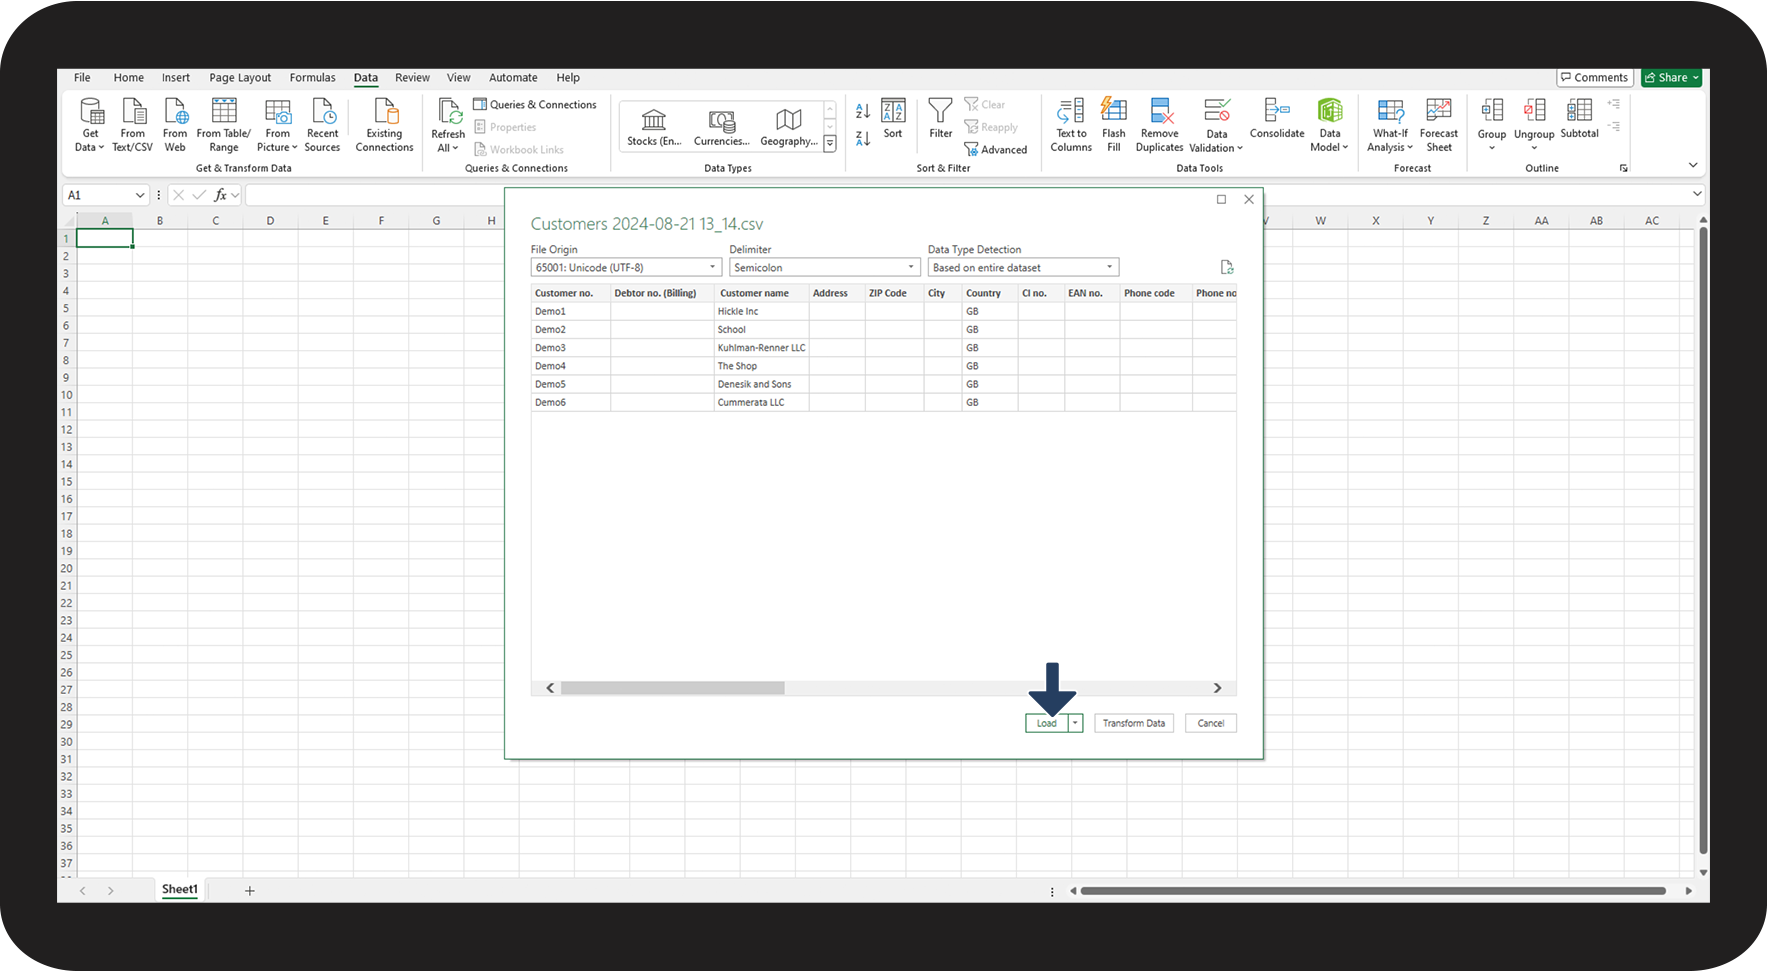This screenshot has height=971, width=1767.
Task: Click the Filter funnel icon
Action: [940, 112]
